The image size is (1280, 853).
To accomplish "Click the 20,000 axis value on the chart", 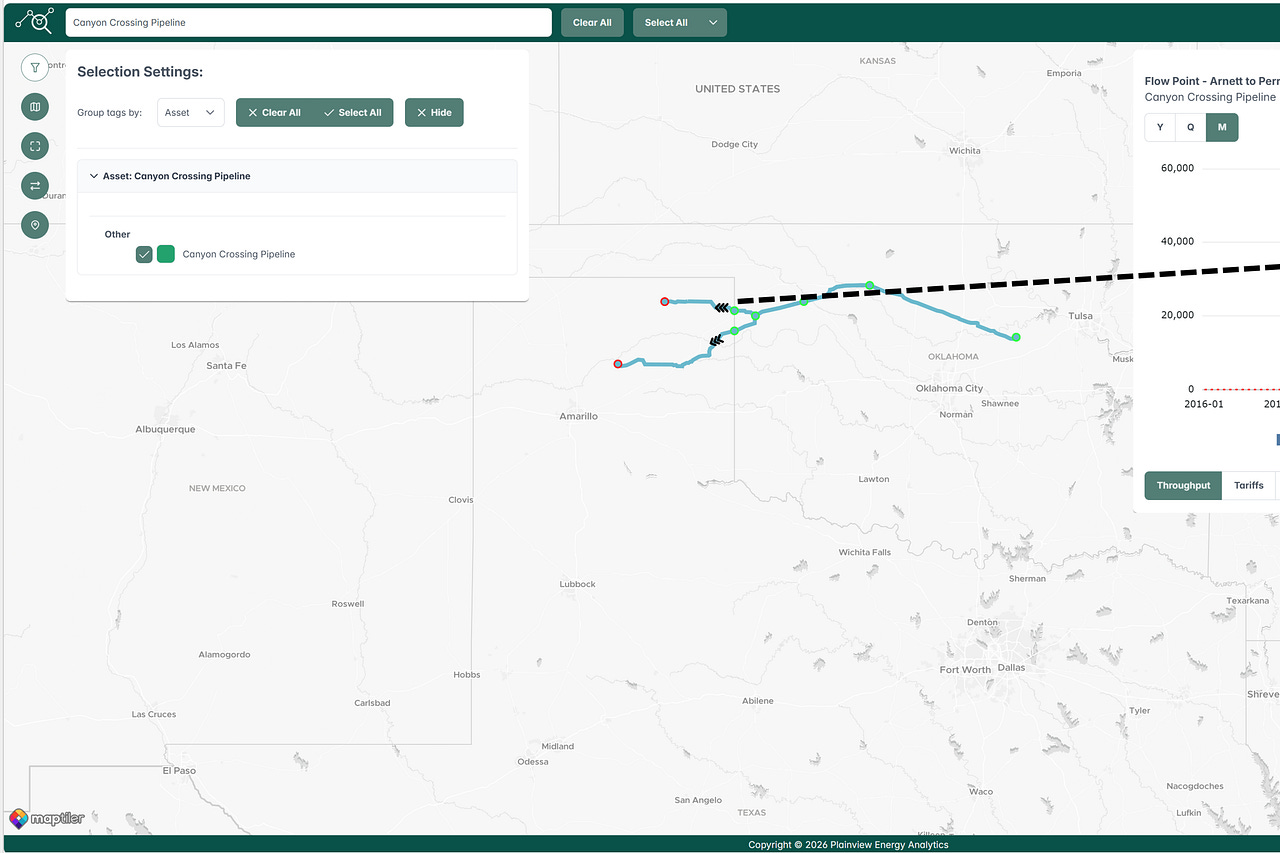I will (1177, 315).
